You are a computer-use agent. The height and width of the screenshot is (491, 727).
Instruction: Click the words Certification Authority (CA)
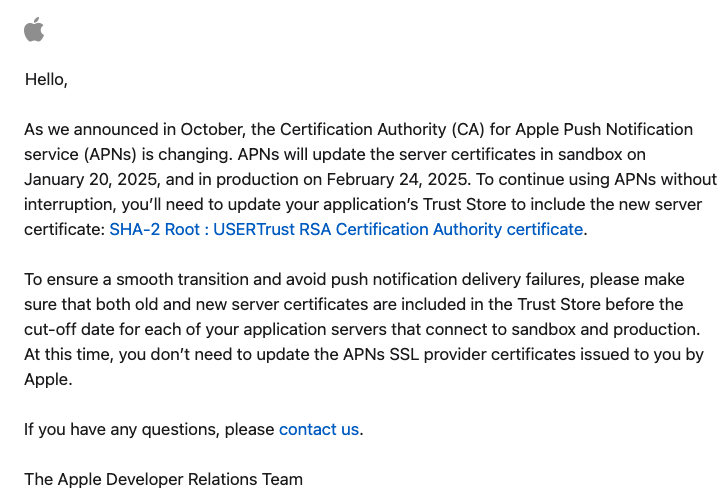click(383, 129)
